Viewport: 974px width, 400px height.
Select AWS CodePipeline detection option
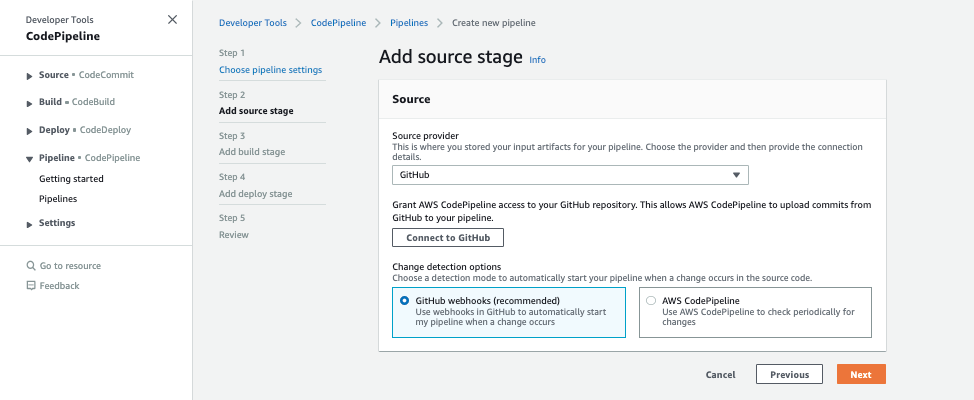tap(652, 300)
